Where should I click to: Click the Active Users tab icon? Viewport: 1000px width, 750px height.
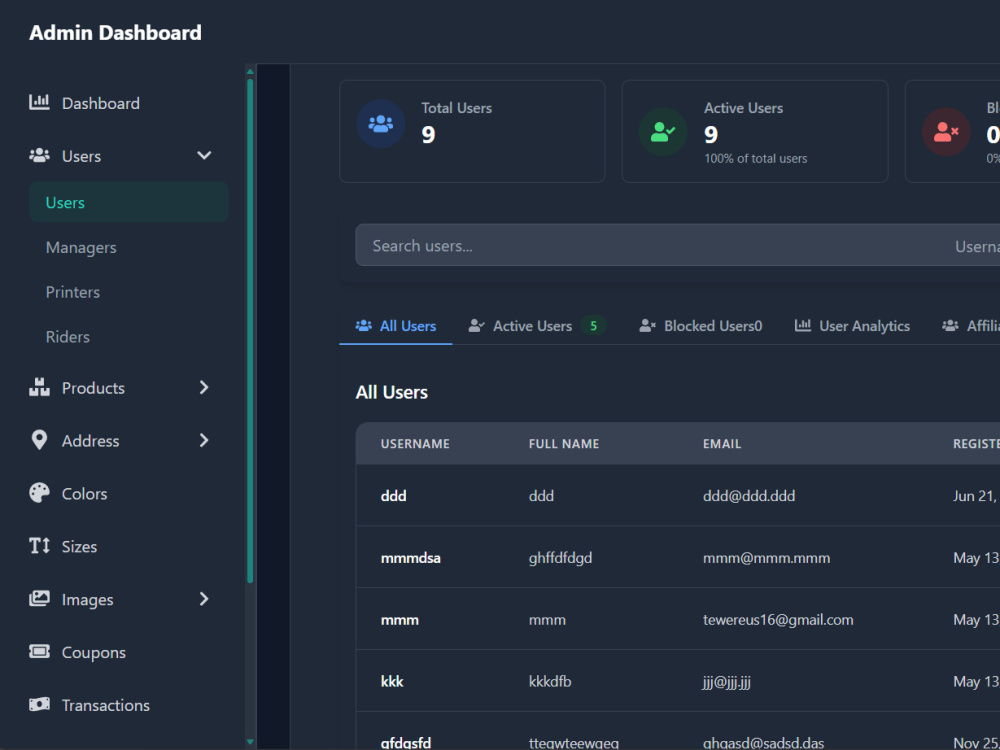click(x=476, y=326)
